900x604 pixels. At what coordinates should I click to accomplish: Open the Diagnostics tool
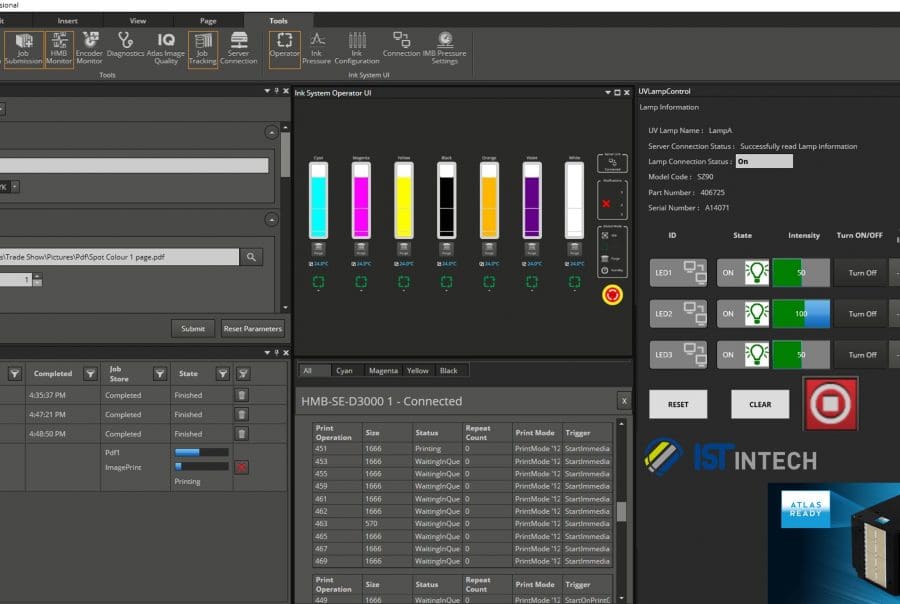(125, 48)
